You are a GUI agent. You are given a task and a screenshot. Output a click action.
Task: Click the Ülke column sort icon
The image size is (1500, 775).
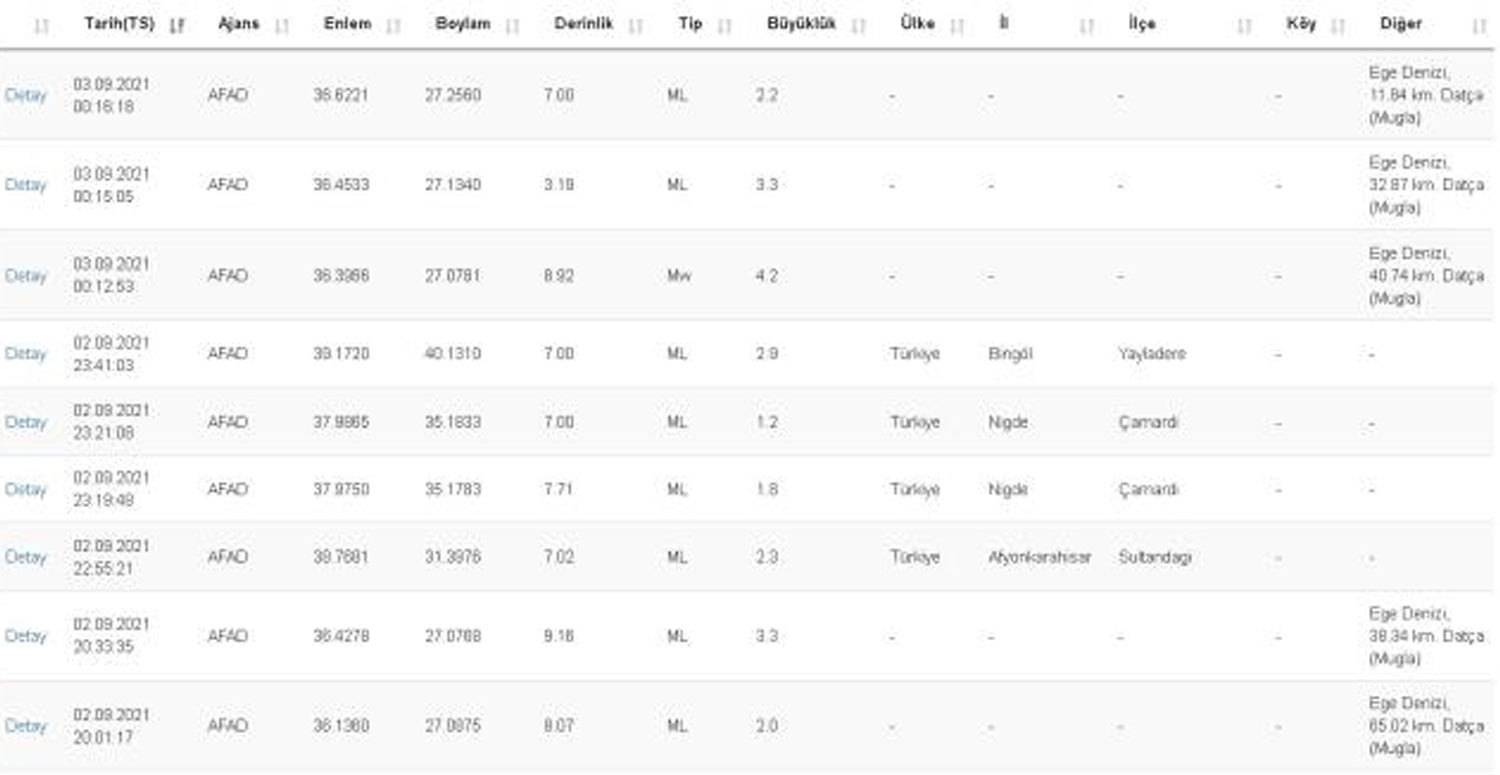[957, 26]
